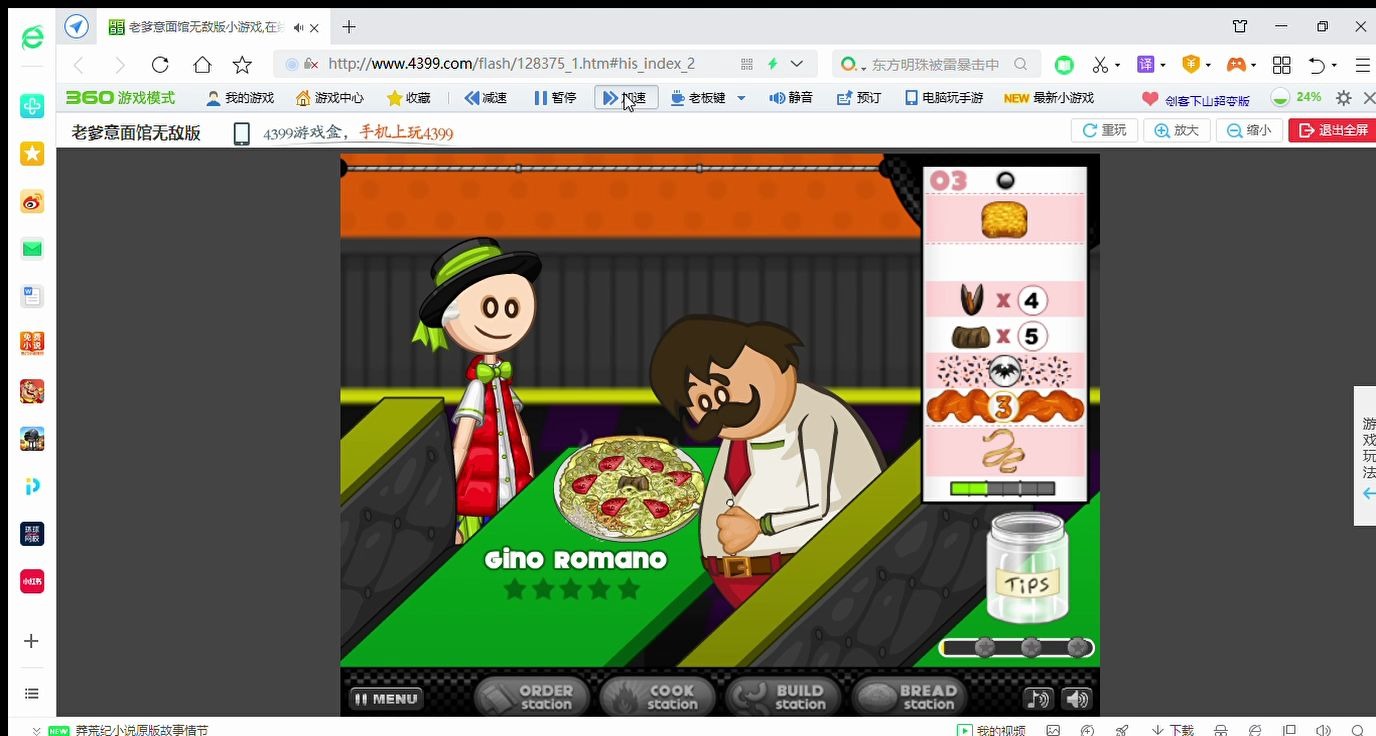Image resolution: width=1376 pixels, height=736 pixels.
Task: Expand the scissors screenshot dropdown arrow
Action: [1117, 66]
